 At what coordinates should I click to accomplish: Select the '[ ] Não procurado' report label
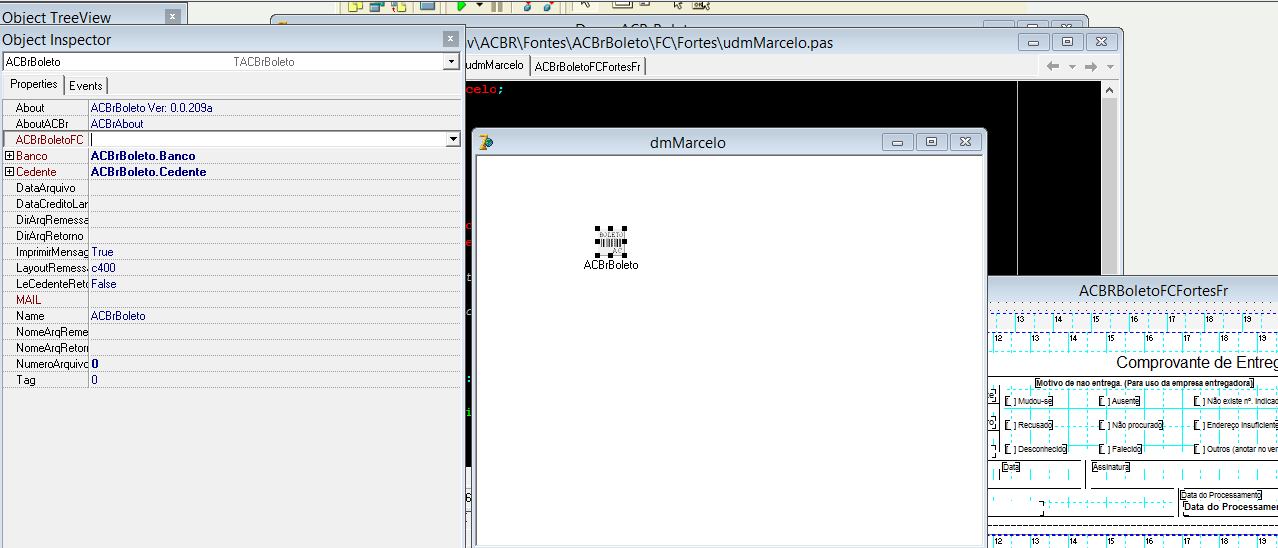1131,425
